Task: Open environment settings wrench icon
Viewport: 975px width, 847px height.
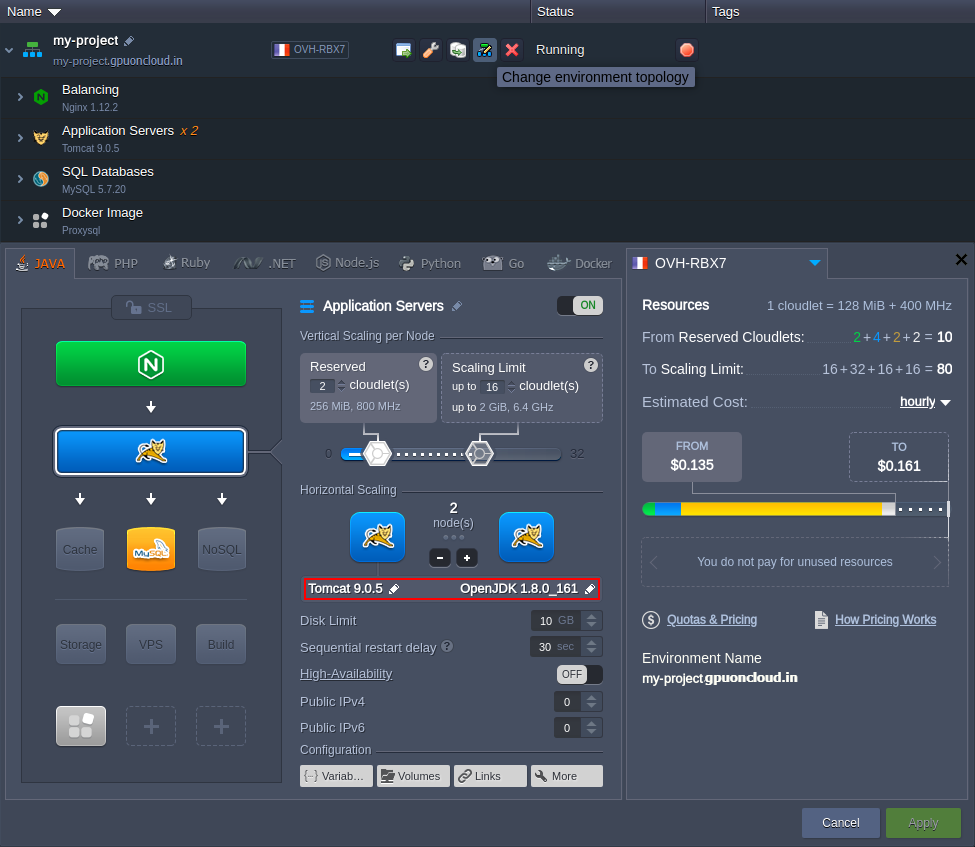Action: 431,50
